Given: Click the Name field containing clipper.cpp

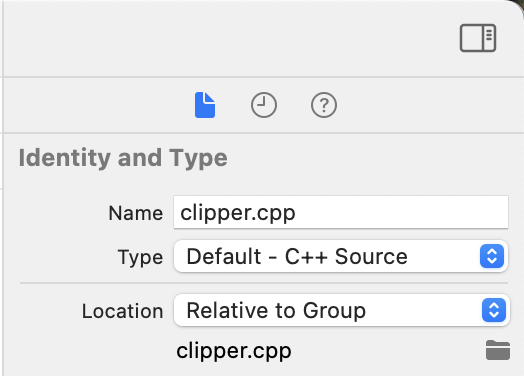Looking at the screenshot, I should click(x=341, y=213).
